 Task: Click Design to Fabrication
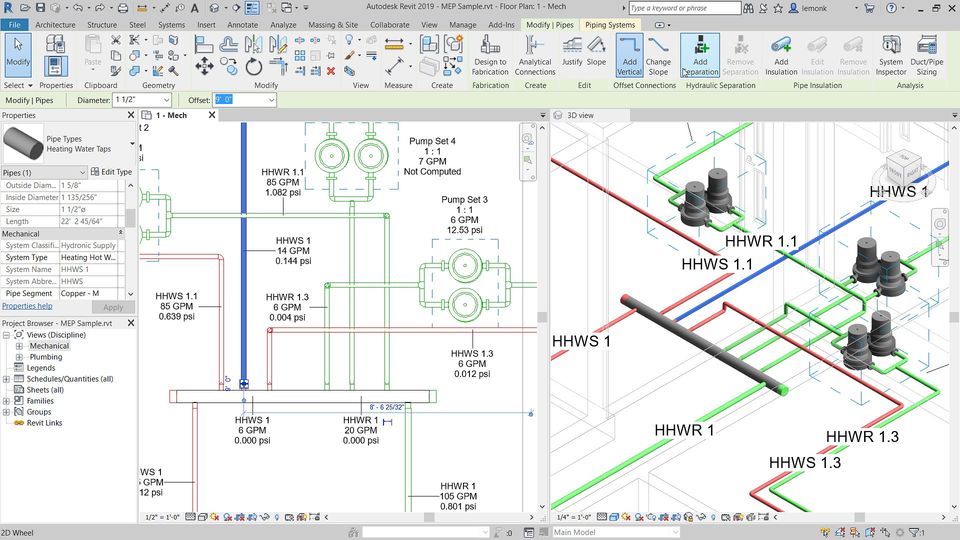(x=490, y=55)
